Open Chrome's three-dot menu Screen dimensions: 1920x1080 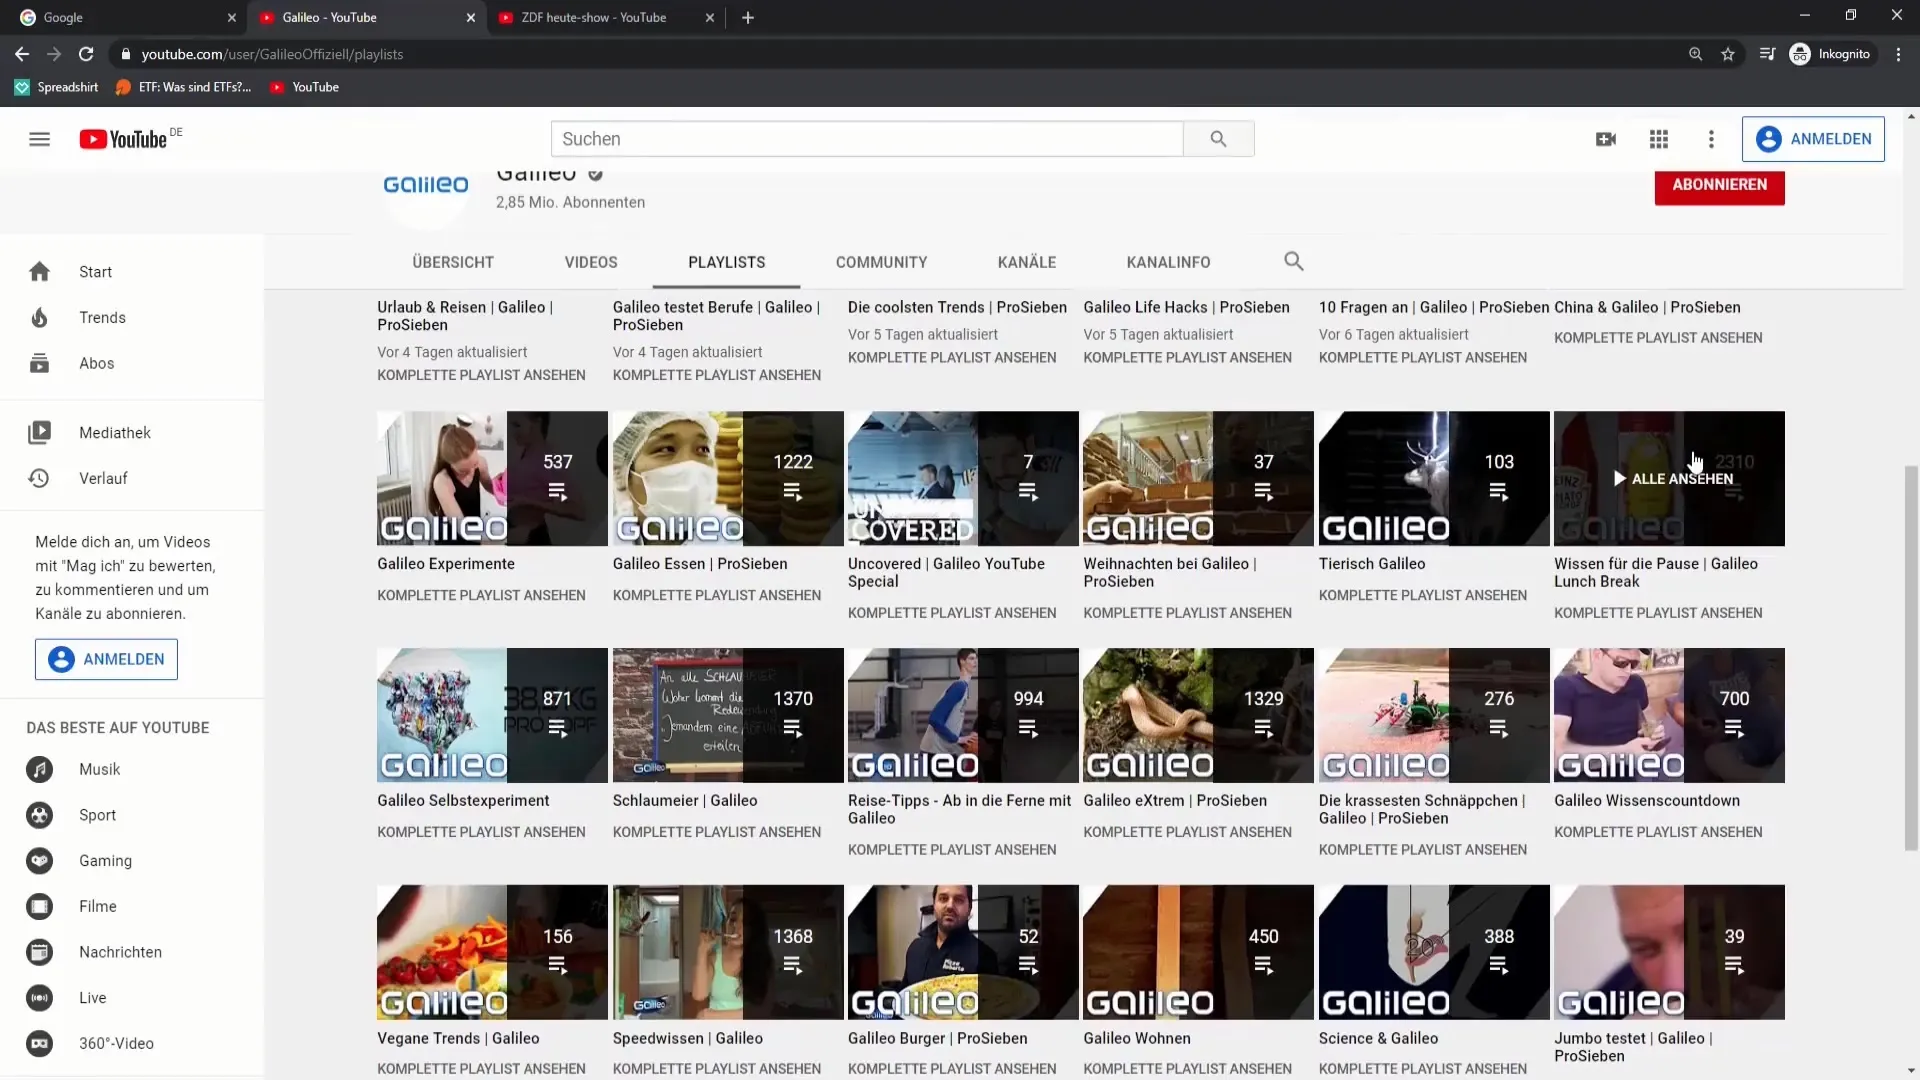click(x=1898, y=54)
